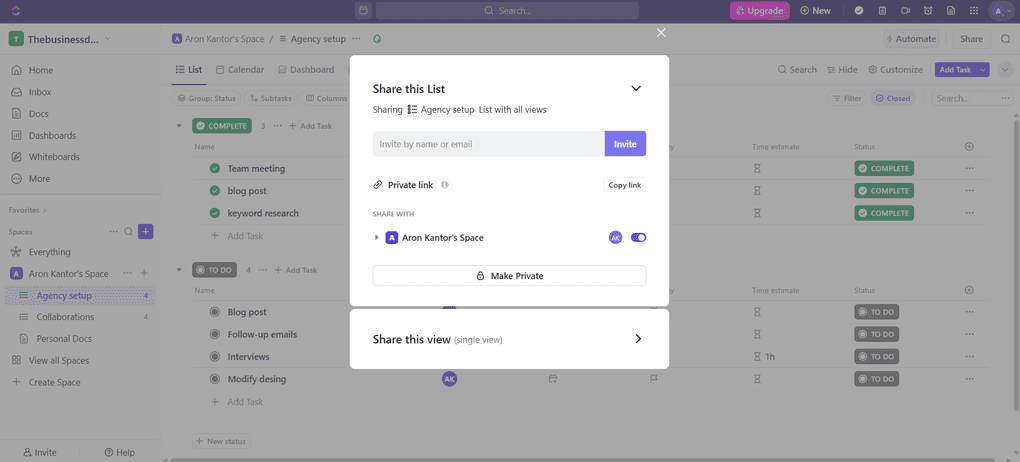Open Inbox in the sidebar

(40, 92)
